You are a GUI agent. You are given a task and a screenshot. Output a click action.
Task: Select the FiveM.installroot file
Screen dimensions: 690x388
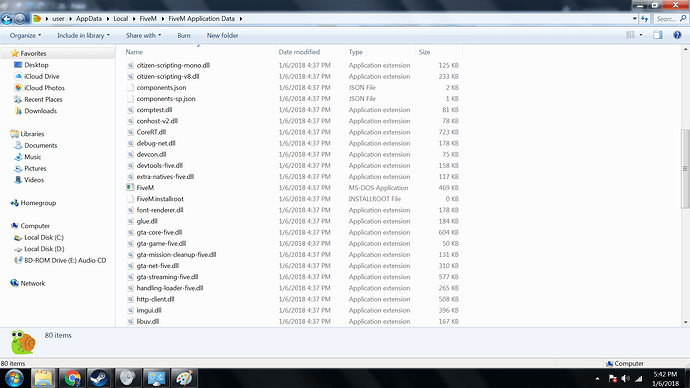(160, 199)
